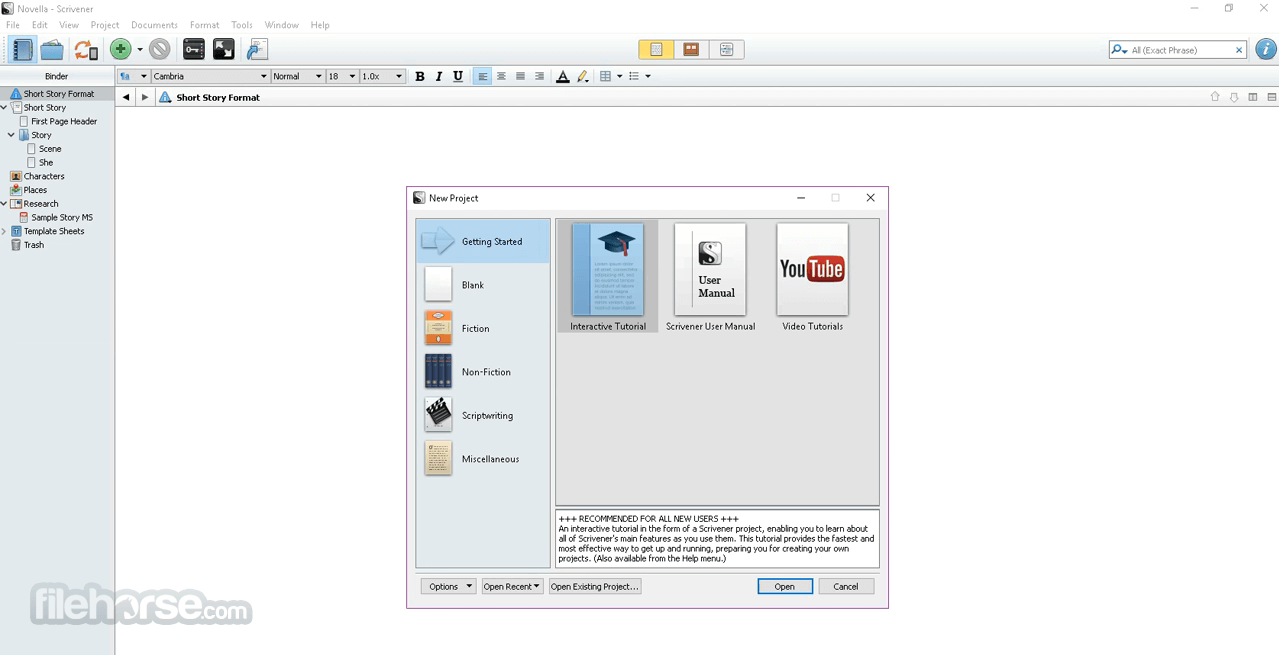Viewport: 1279px width, 655px height.
Task: Open the paragraph style preset dropdown
Action: [x=133, y=76]
